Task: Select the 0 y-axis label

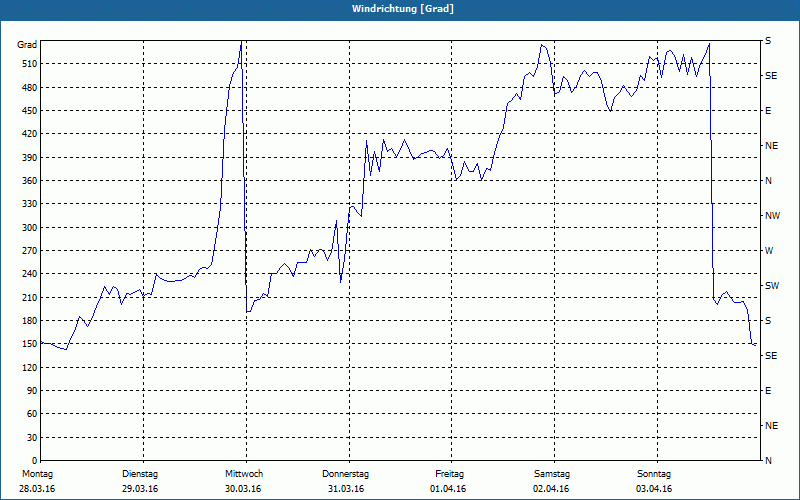Action: point(35,461)
